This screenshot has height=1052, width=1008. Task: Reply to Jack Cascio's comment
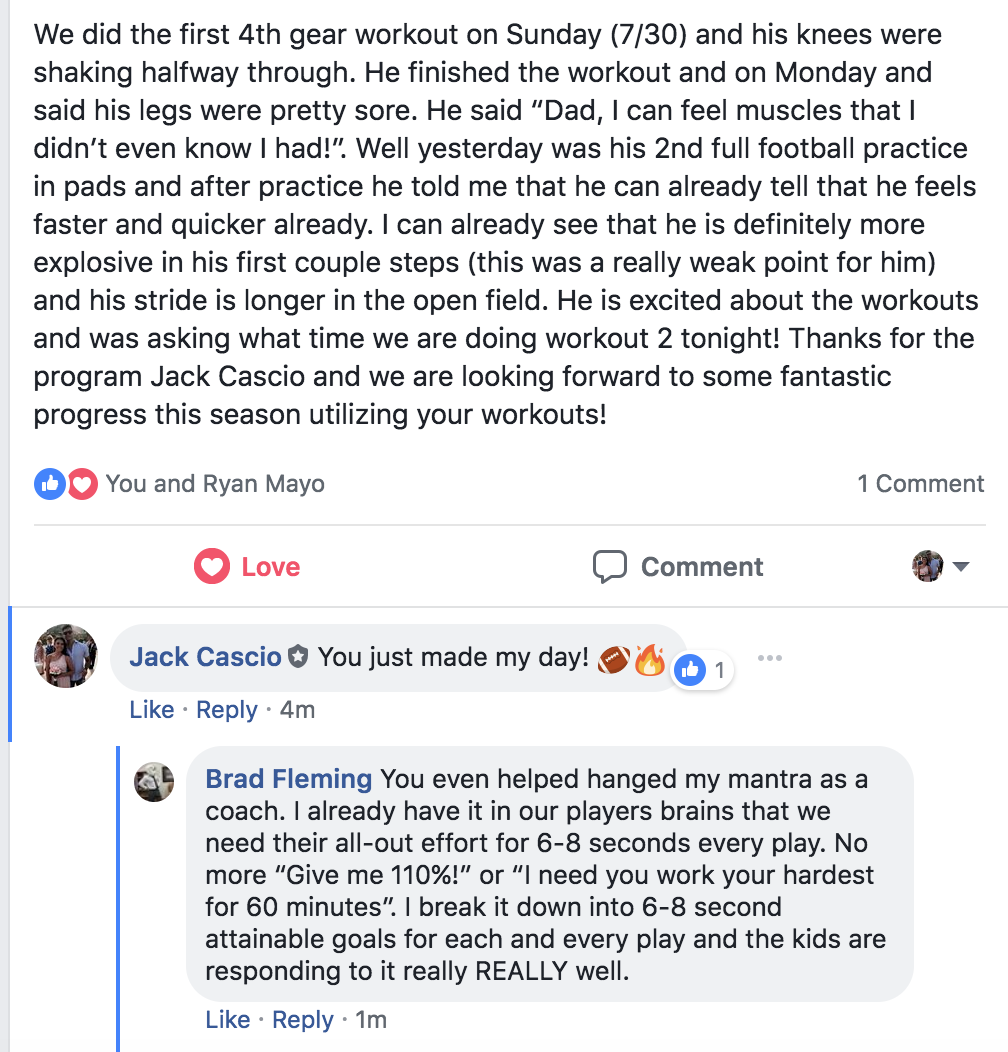[x=227, y=710]
